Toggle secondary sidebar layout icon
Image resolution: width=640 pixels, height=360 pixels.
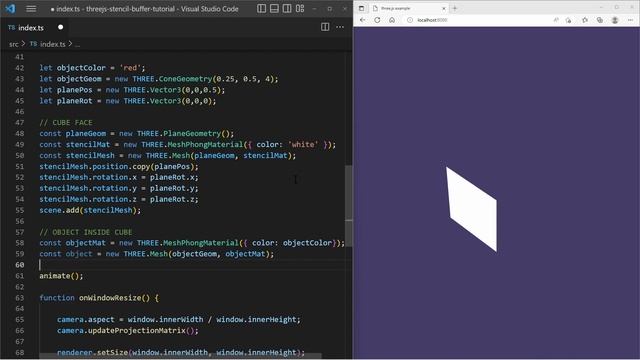tap(287, 9)
